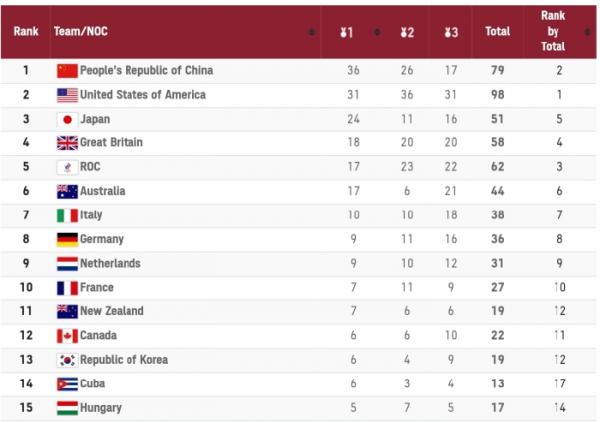Image resolution: width=600 pixels, height=423 pixels.
Task: Click the China flag icon
Action: 67,71
